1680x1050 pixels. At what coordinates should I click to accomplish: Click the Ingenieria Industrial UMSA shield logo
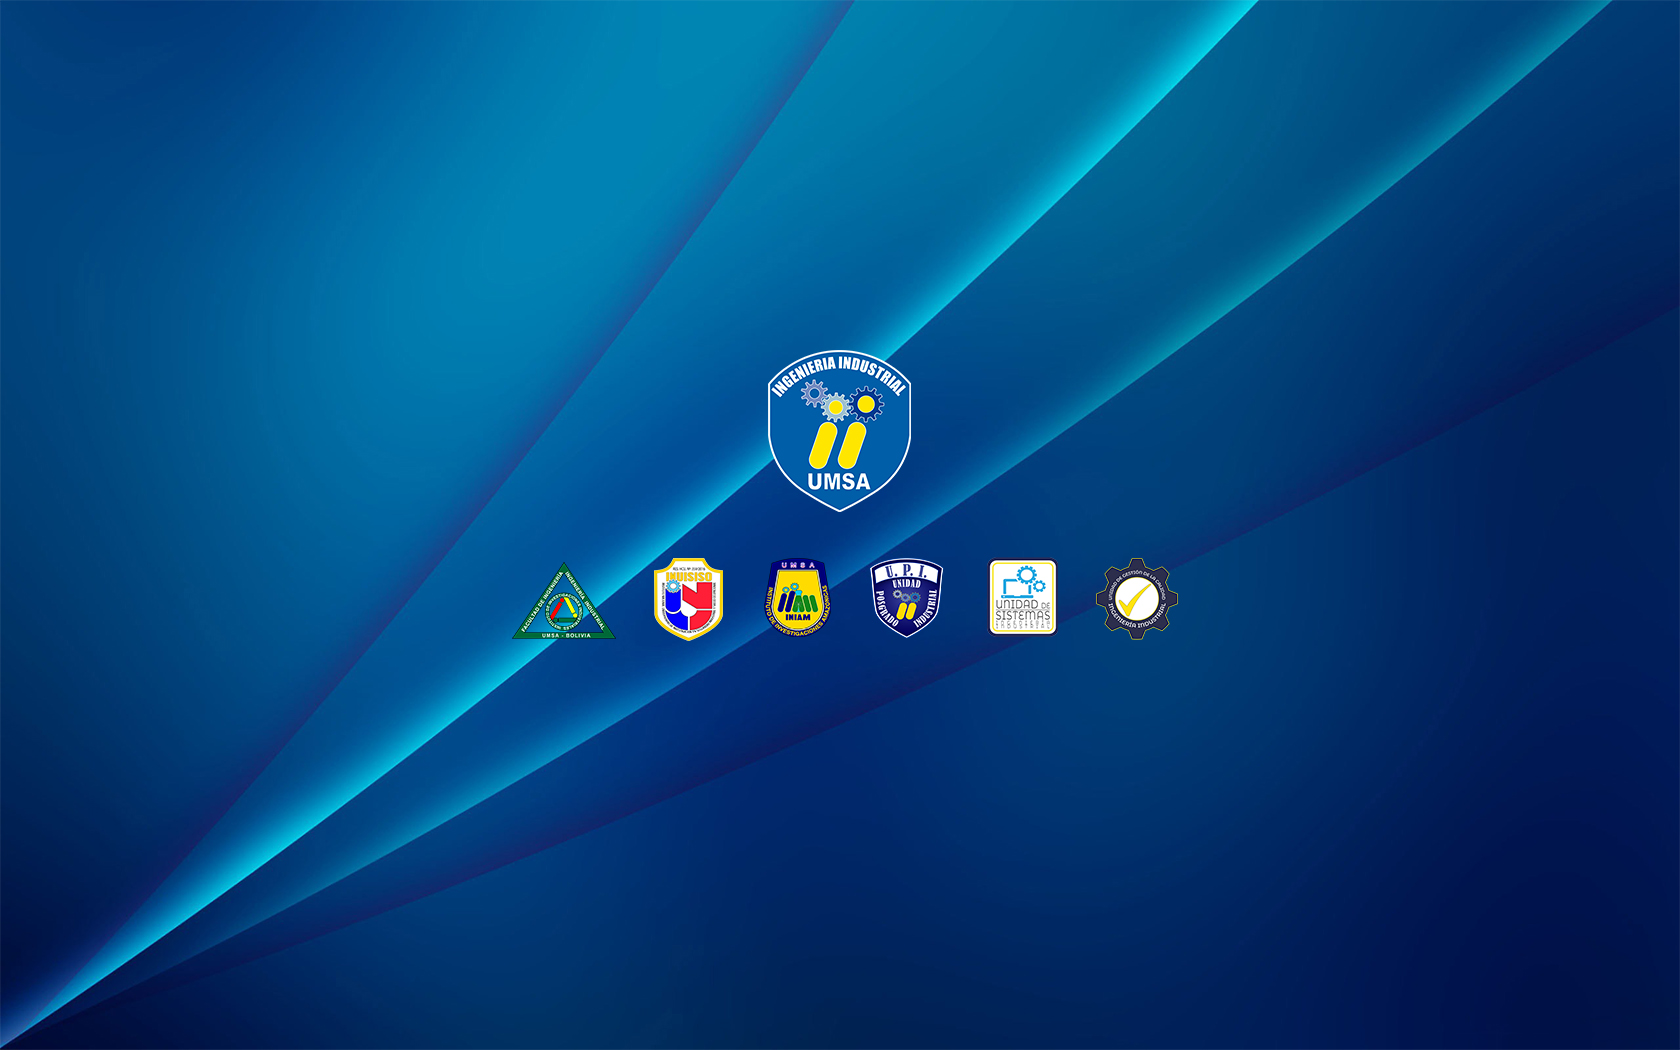point(839,431)
